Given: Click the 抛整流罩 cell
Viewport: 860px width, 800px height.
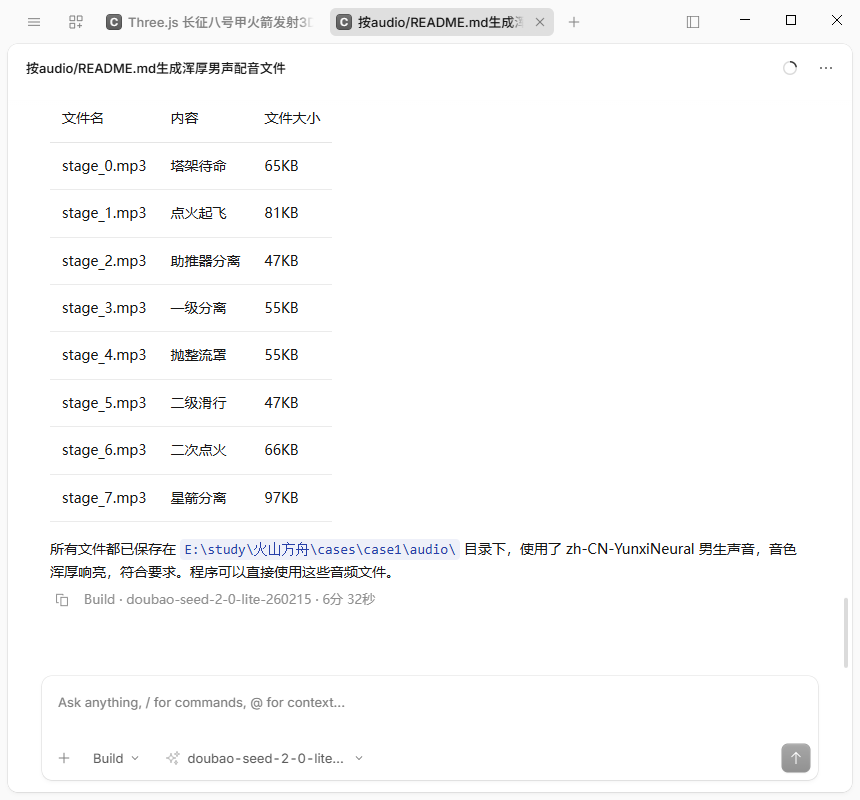Looking at the screenshot, I should pos(198,355).
